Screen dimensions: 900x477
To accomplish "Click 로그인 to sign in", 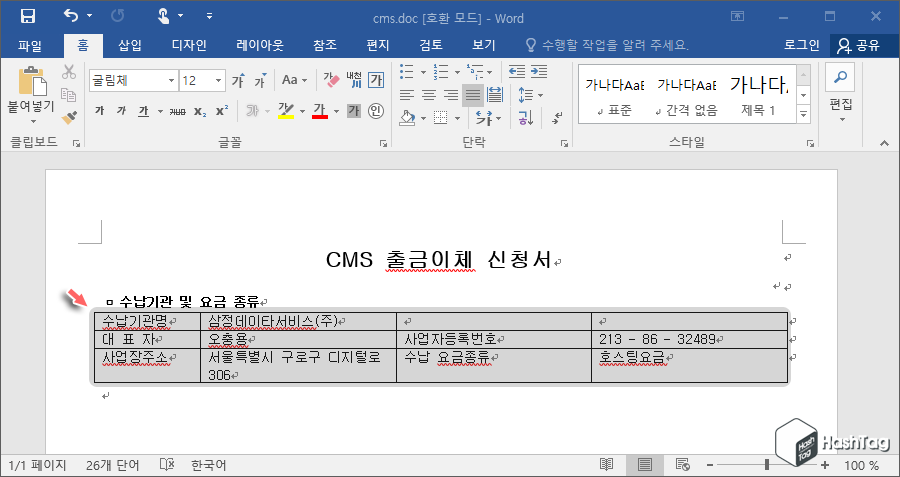I will (x=802, y=45).
